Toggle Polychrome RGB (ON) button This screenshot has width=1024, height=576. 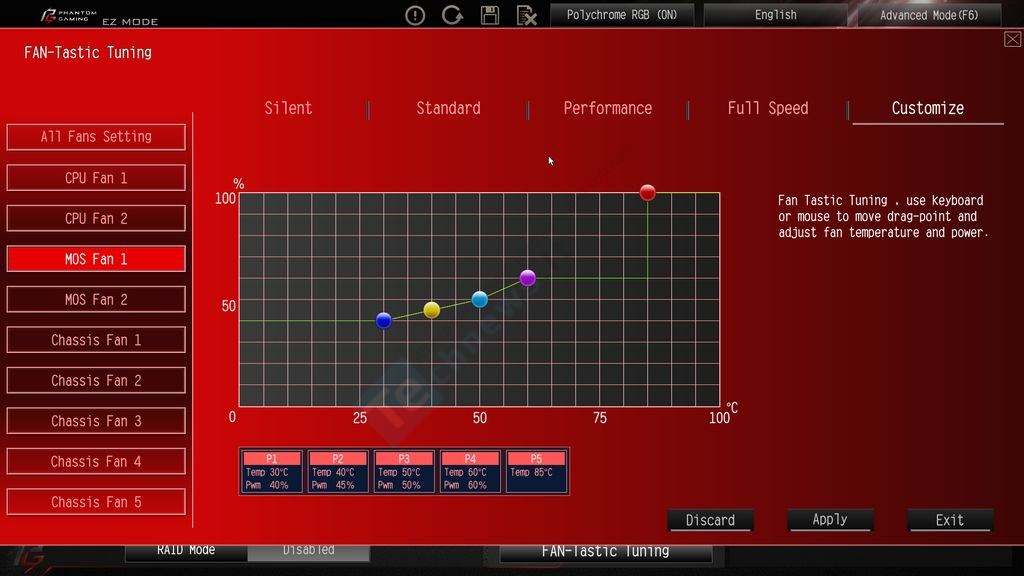point(622,14)
